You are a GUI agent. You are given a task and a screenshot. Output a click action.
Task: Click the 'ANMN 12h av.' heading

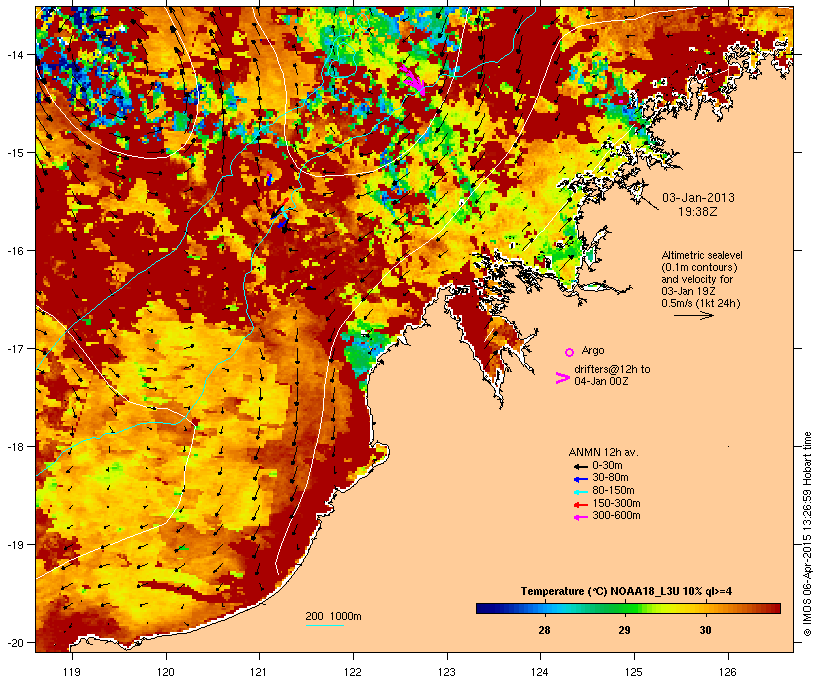[603, 452]
